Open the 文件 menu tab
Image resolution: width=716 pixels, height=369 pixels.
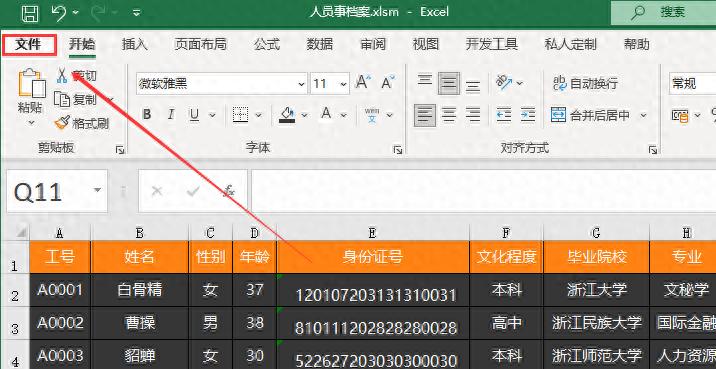29,45
